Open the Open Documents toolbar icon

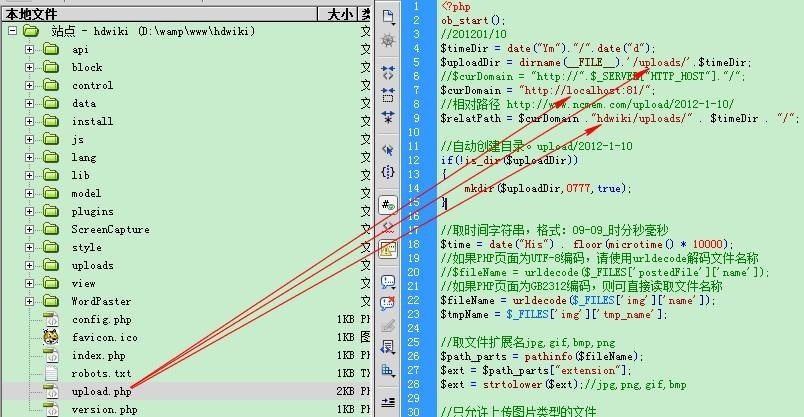point(388,17)
